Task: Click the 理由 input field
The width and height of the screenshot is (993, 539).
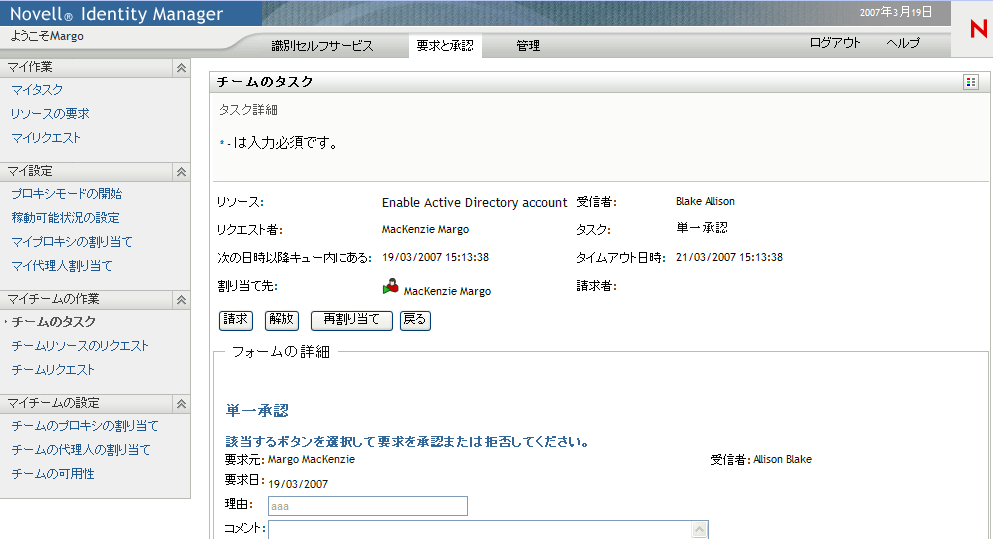Action: (x=368, y=506)
